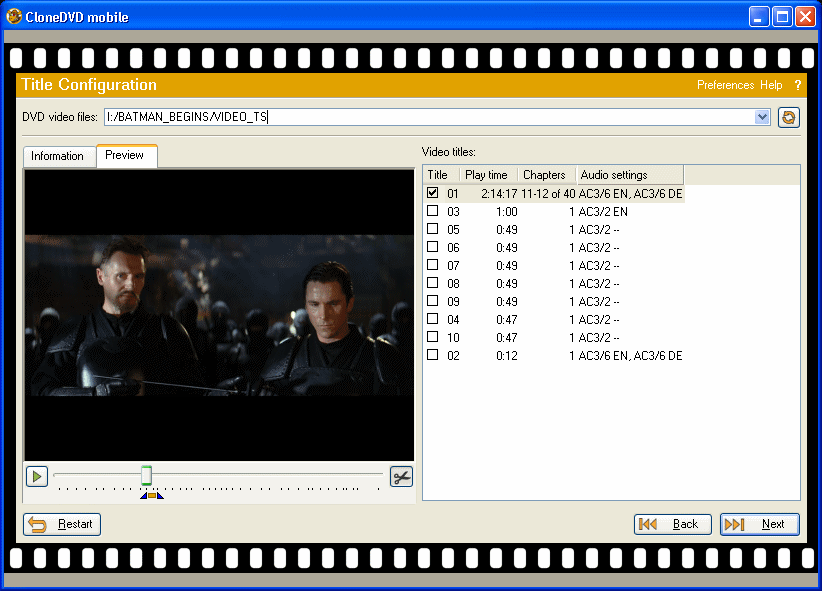The width and height of the screenshot is (822, 591).
Task: Play the preview video
Action: coord(37,477)
